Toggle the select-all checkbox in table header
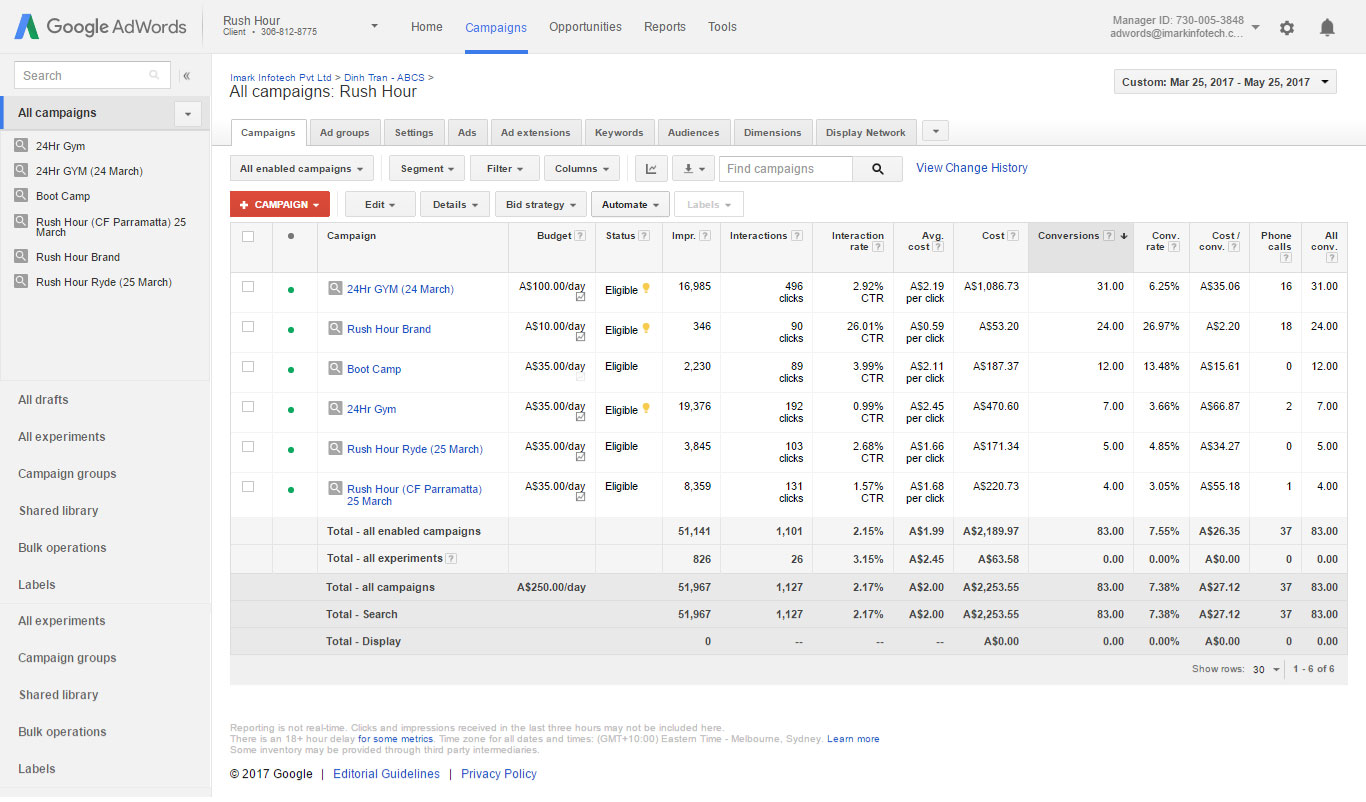1366x802 pixels. coord(248,237)
